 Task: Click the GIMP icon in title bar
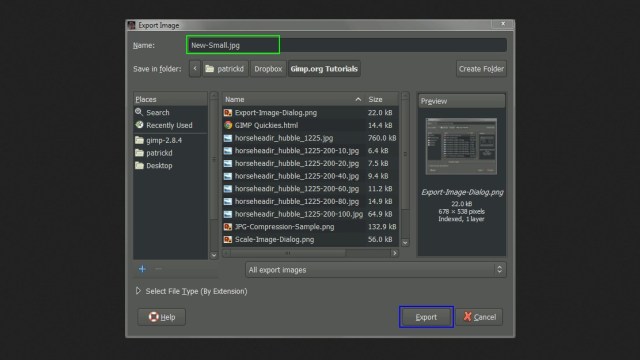pyautogui.click(x=131, y=25)
